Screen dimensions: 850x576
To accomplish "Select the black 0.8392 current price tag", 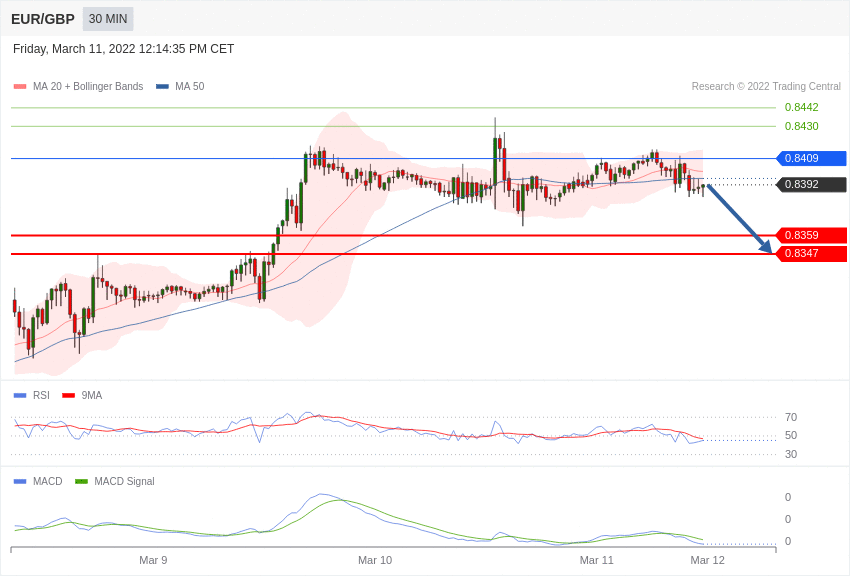I will click(x=812, y=184).
